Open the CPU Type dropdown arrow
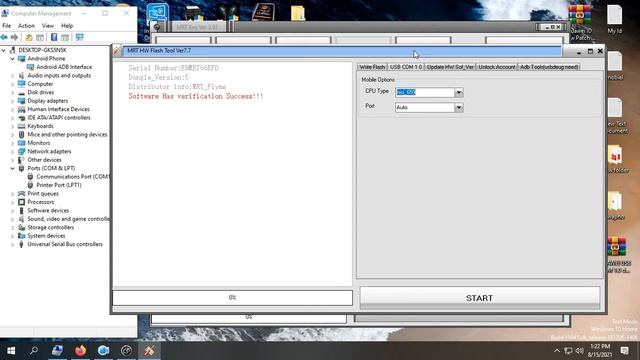 458,93
